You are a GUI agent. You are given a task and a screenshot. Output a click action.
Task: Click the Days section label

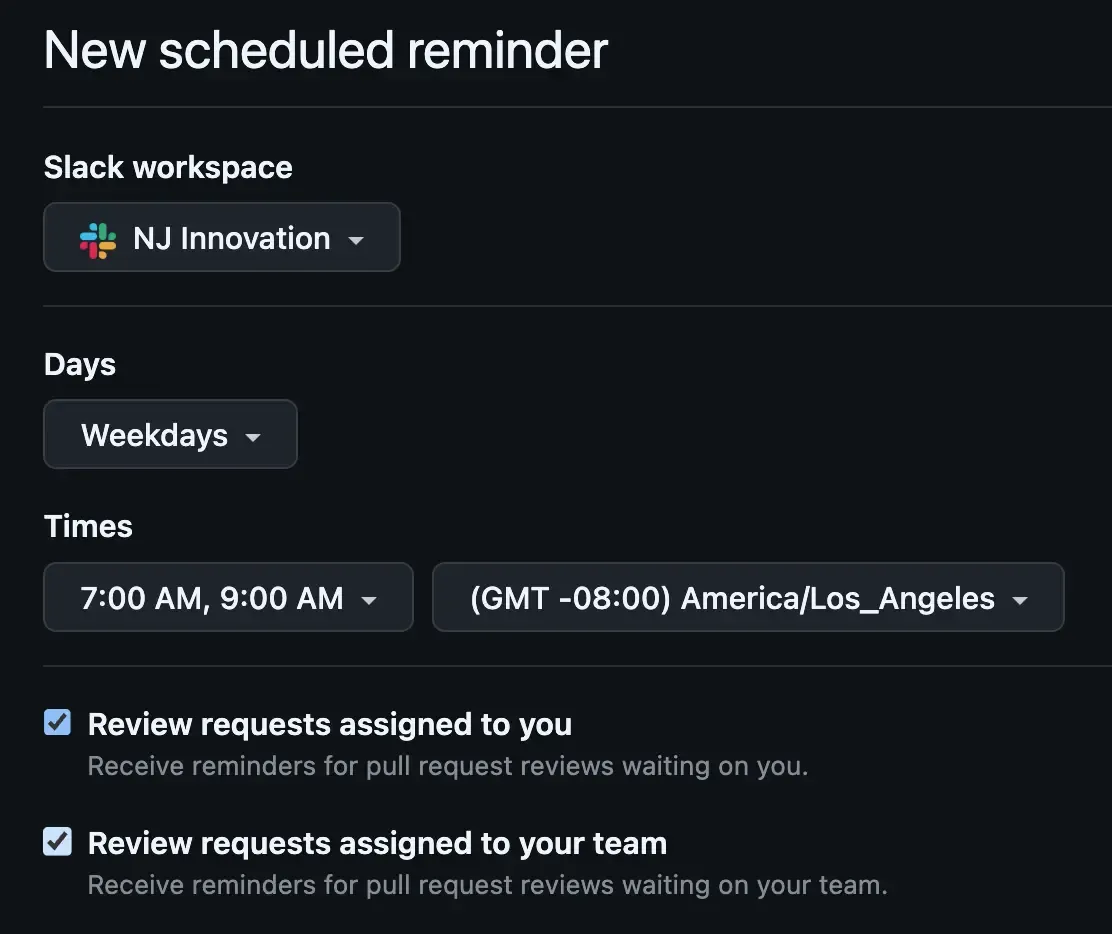pos(79,364)
